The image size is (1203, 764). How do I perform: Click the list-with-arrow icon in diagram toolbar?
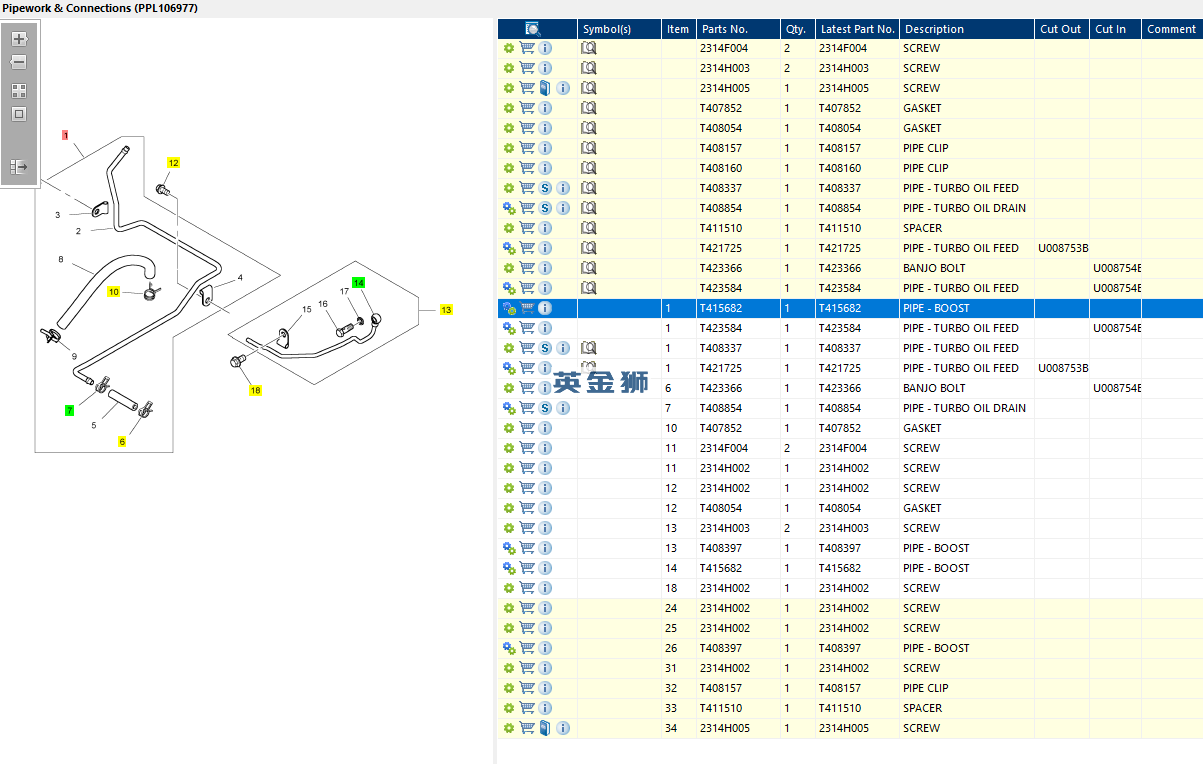tap(19, 166)
